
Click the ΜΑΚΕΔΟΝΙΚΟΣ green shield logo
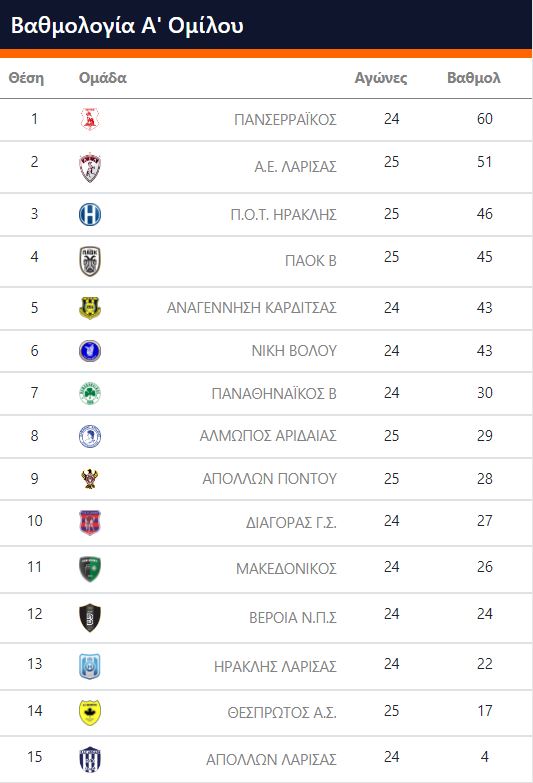[x=90, y=569]
